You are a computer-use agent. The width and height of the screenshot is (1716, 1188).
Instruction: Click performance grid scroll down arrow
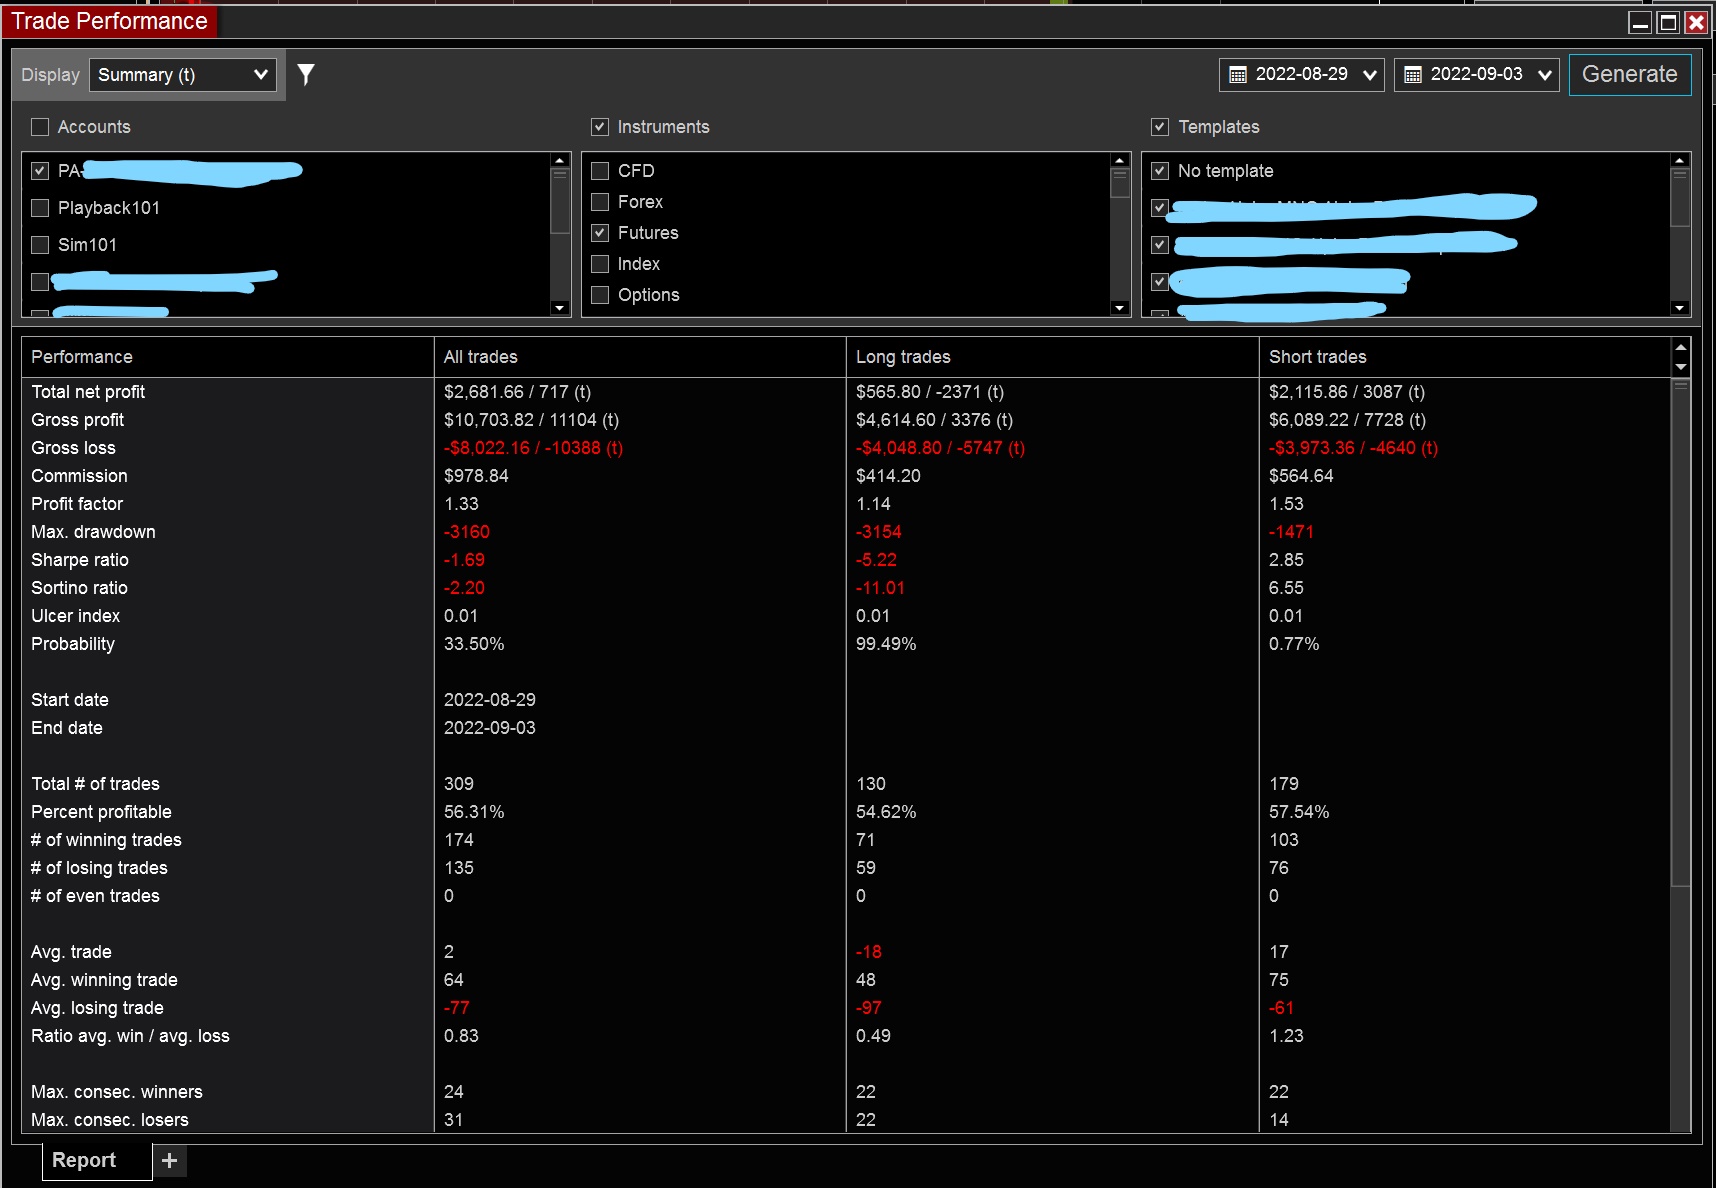(1680, 367)
